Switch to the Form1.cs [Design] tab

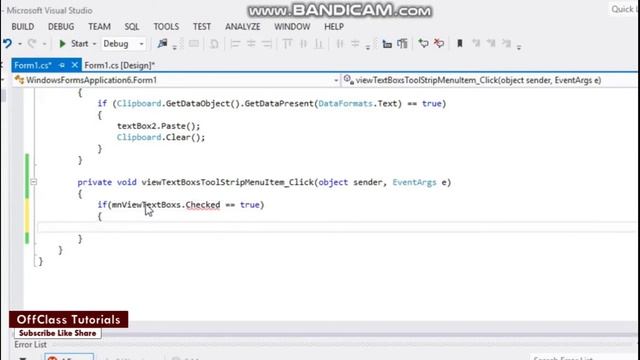pyautogui.click(x=120, y=65)
